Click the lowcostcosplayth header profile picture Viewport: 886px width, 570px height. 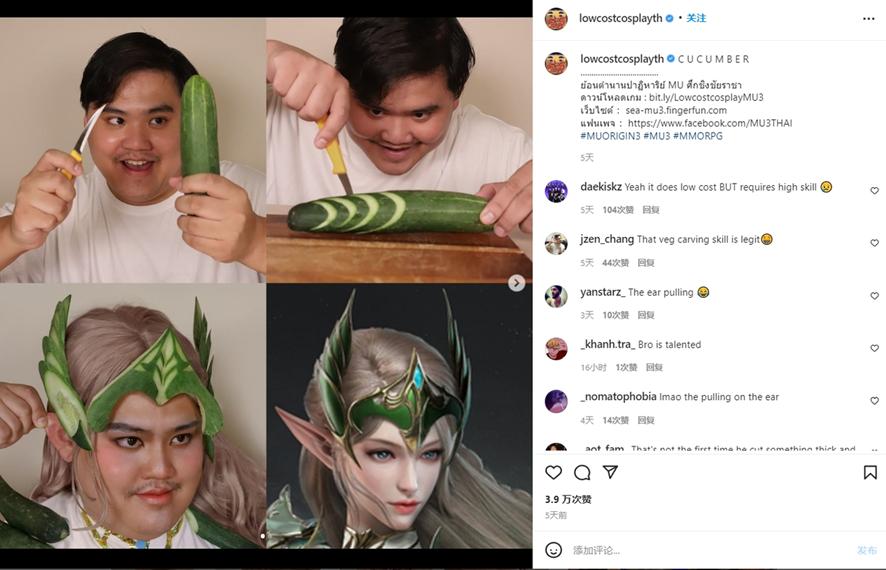[x=556, y=18]
